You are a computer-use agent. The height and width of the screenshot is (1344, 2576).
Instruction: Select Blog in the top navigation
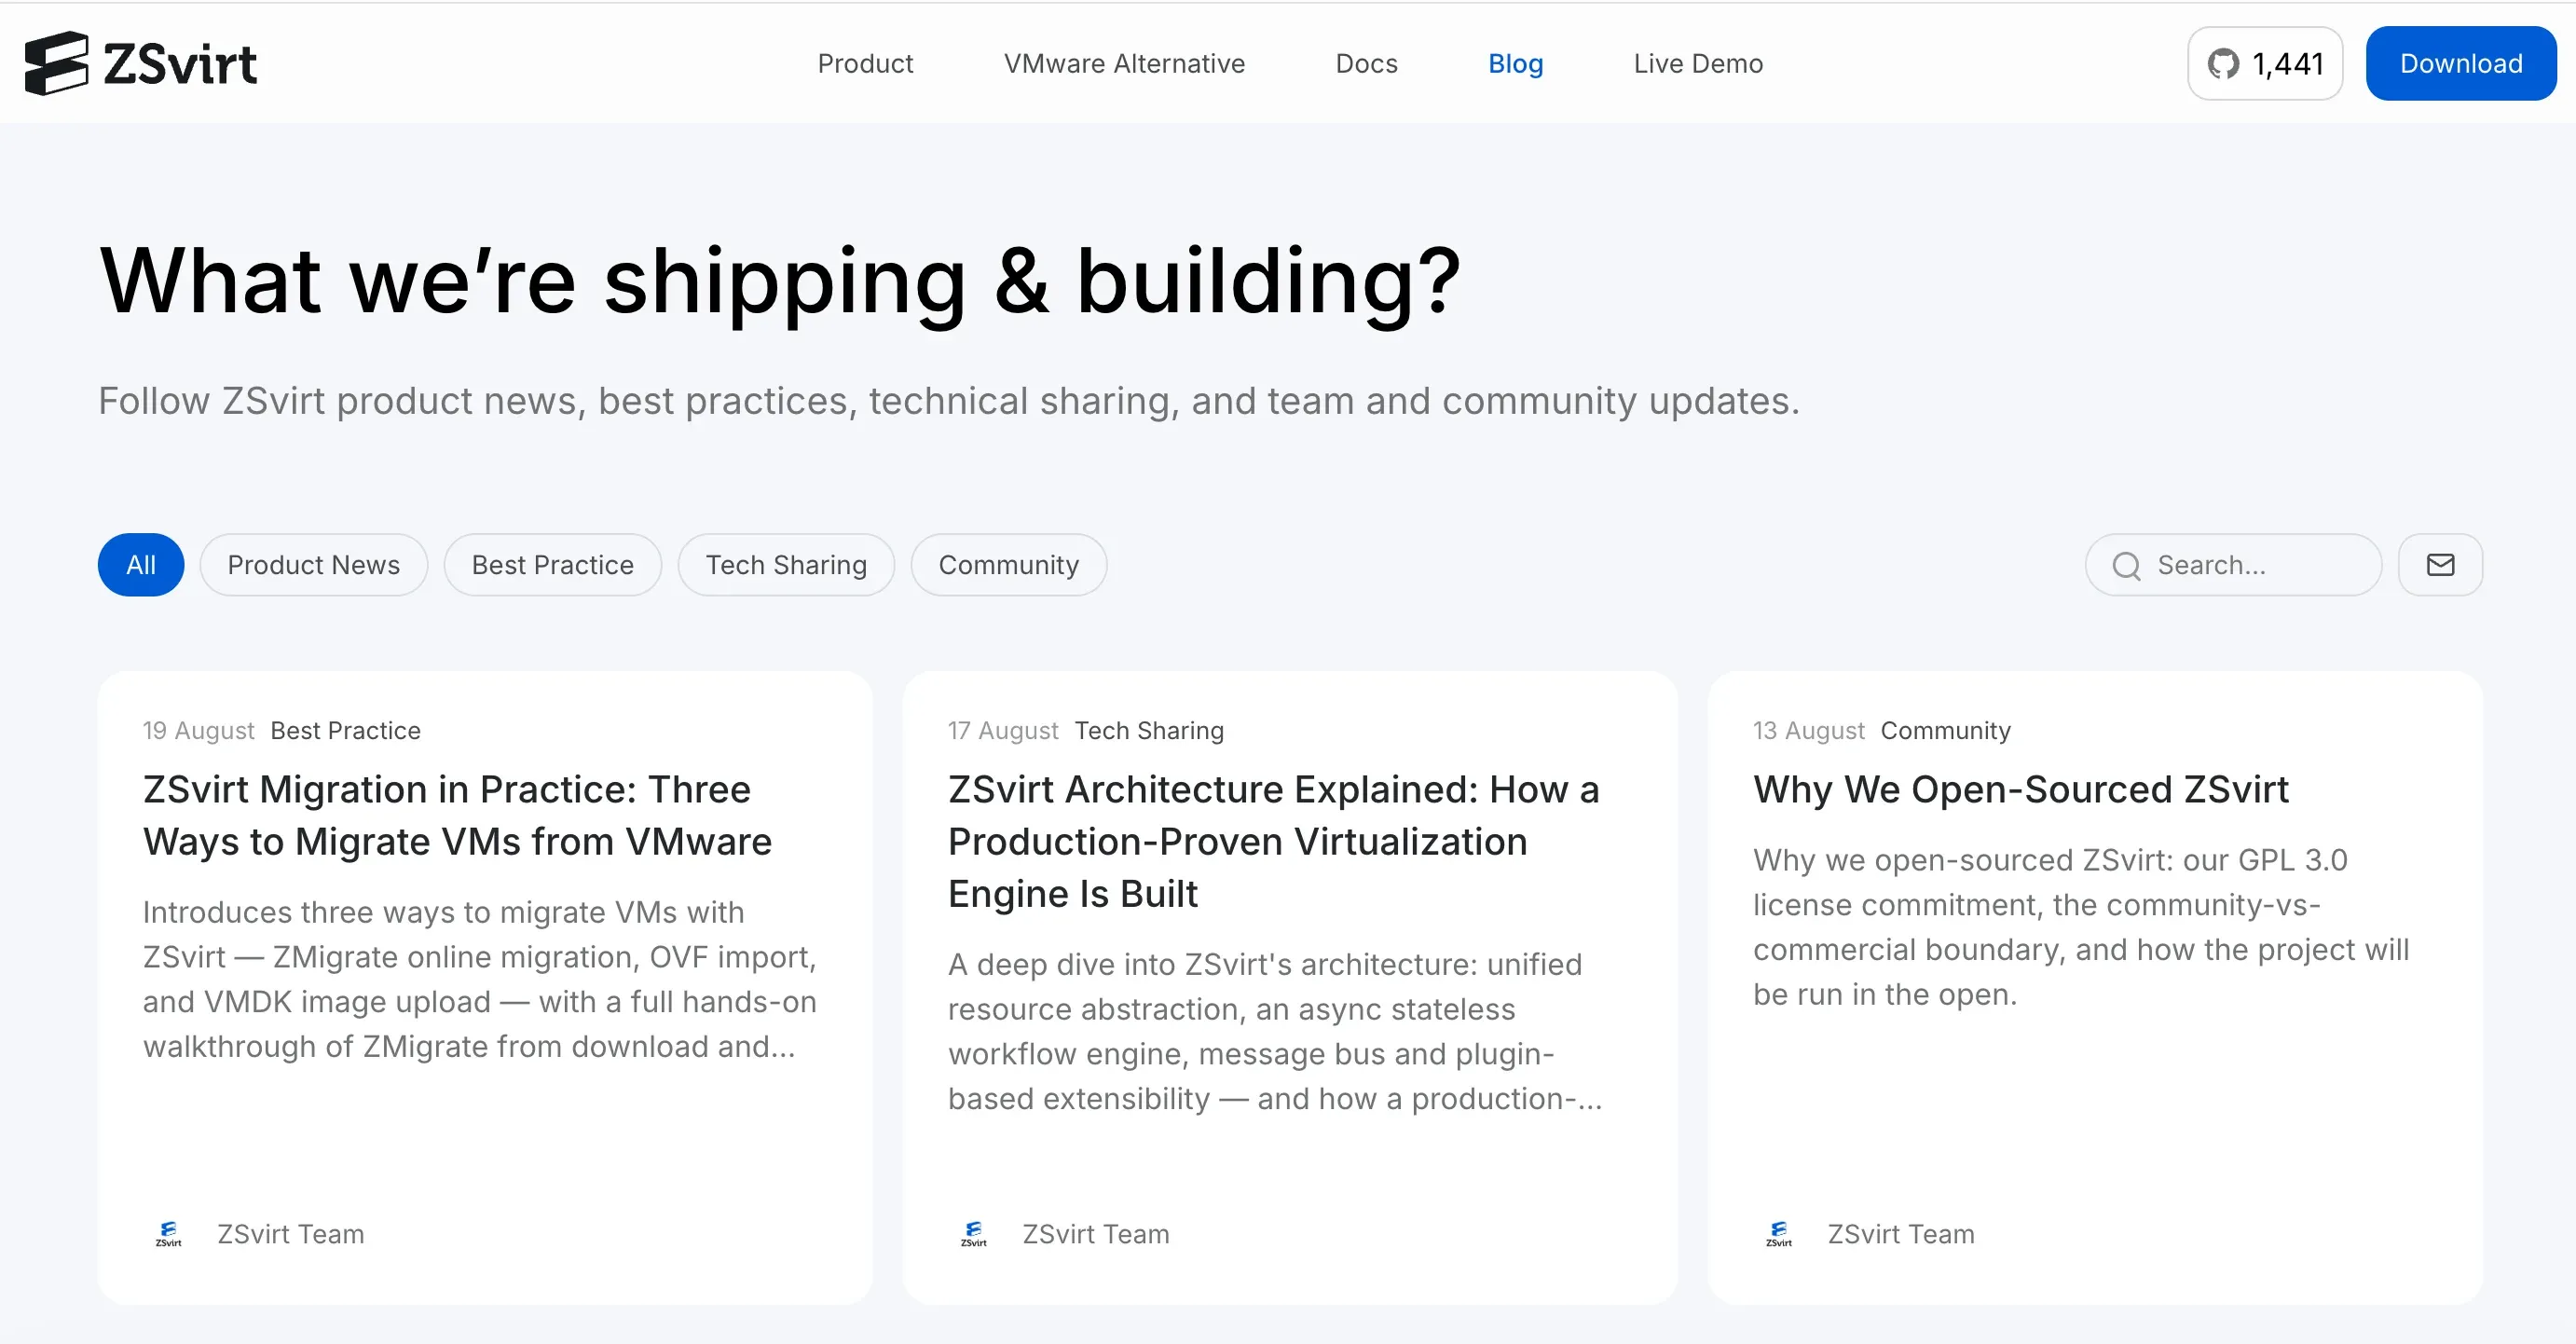point(1515,63)
